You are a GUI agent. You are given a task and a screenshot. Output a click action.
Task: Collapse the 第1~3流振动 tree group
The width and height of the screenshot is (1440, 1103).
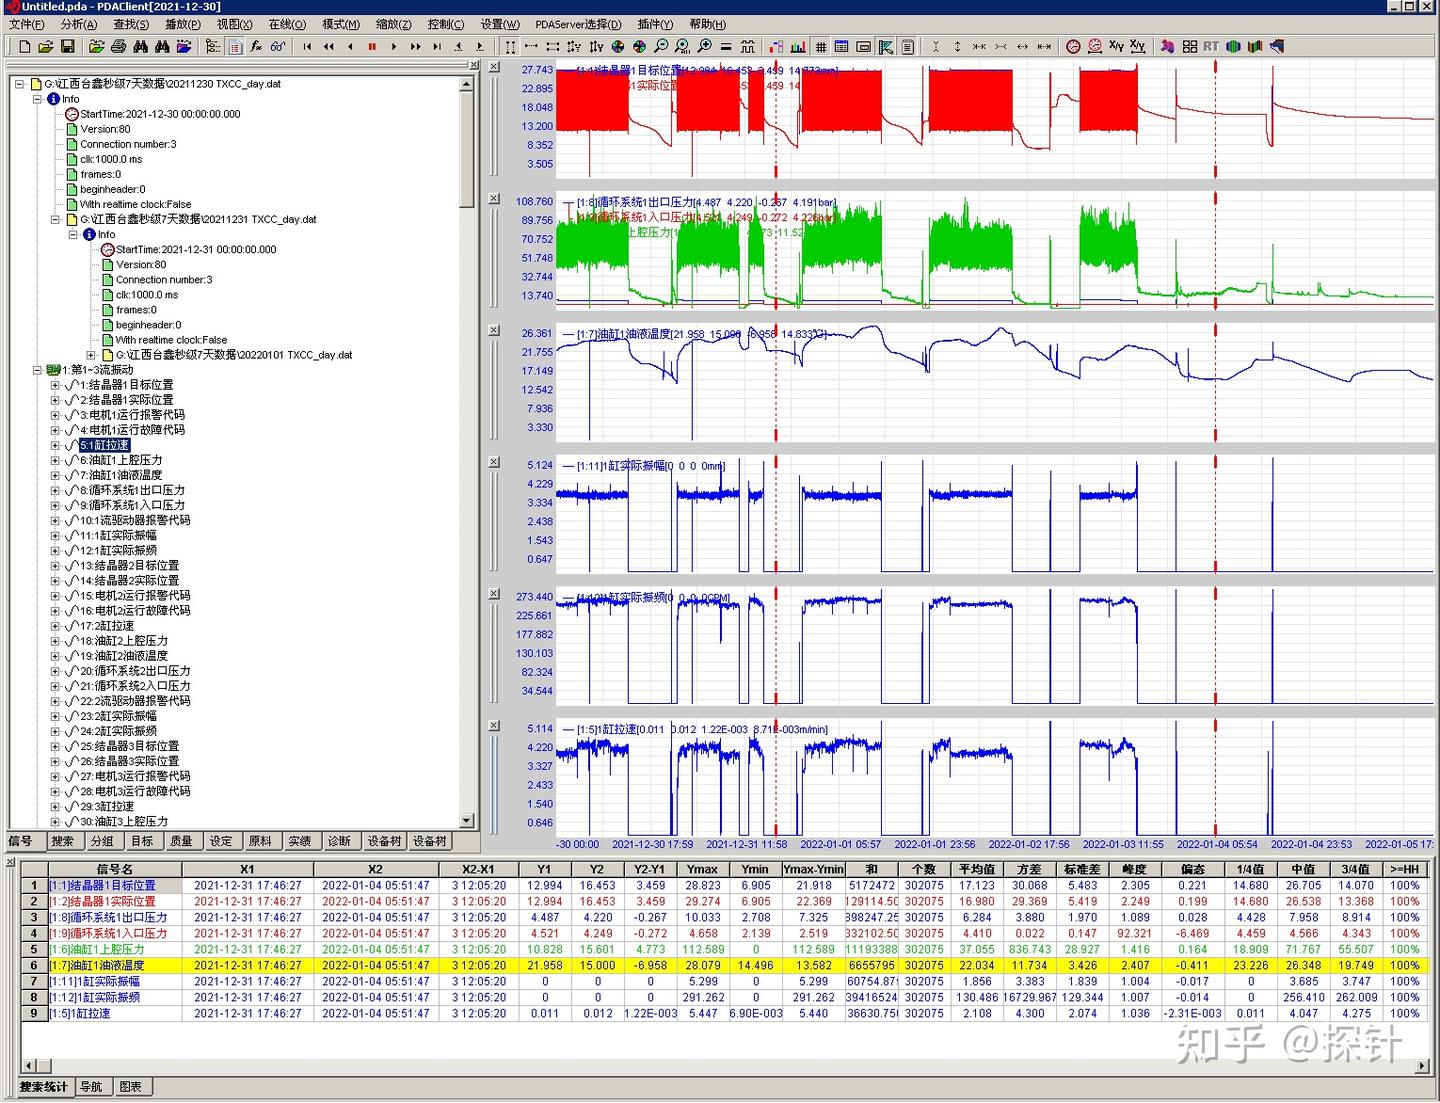[38, 370]
